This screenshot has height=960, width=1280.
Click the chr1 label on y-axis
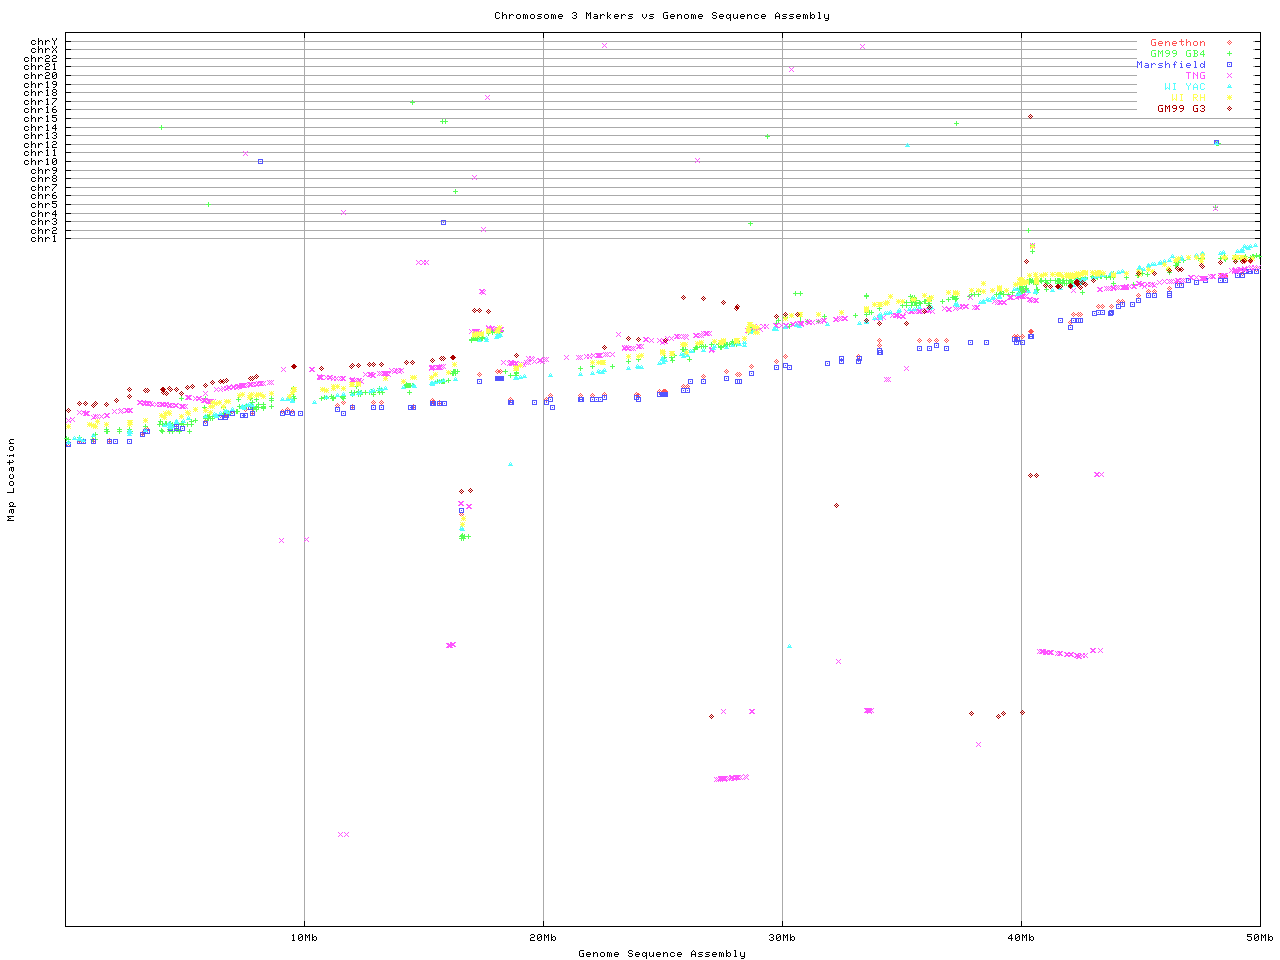[x=44, y=239]
